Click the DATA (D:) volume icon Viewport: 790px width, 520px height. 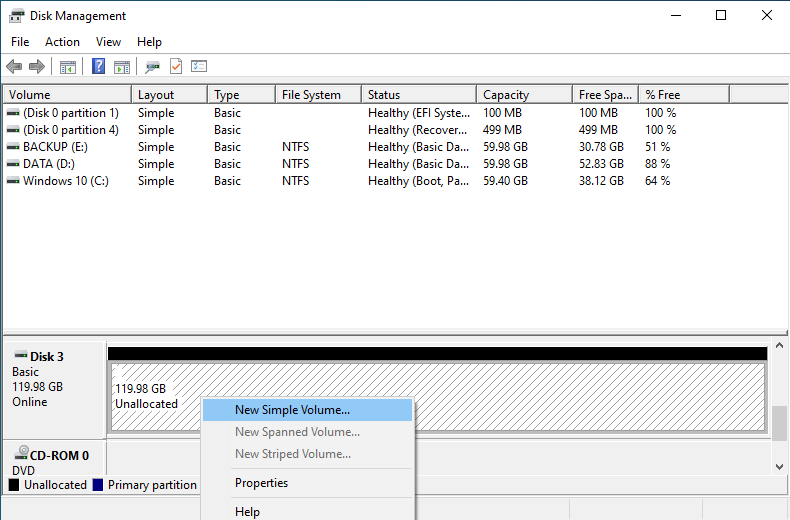13,164
